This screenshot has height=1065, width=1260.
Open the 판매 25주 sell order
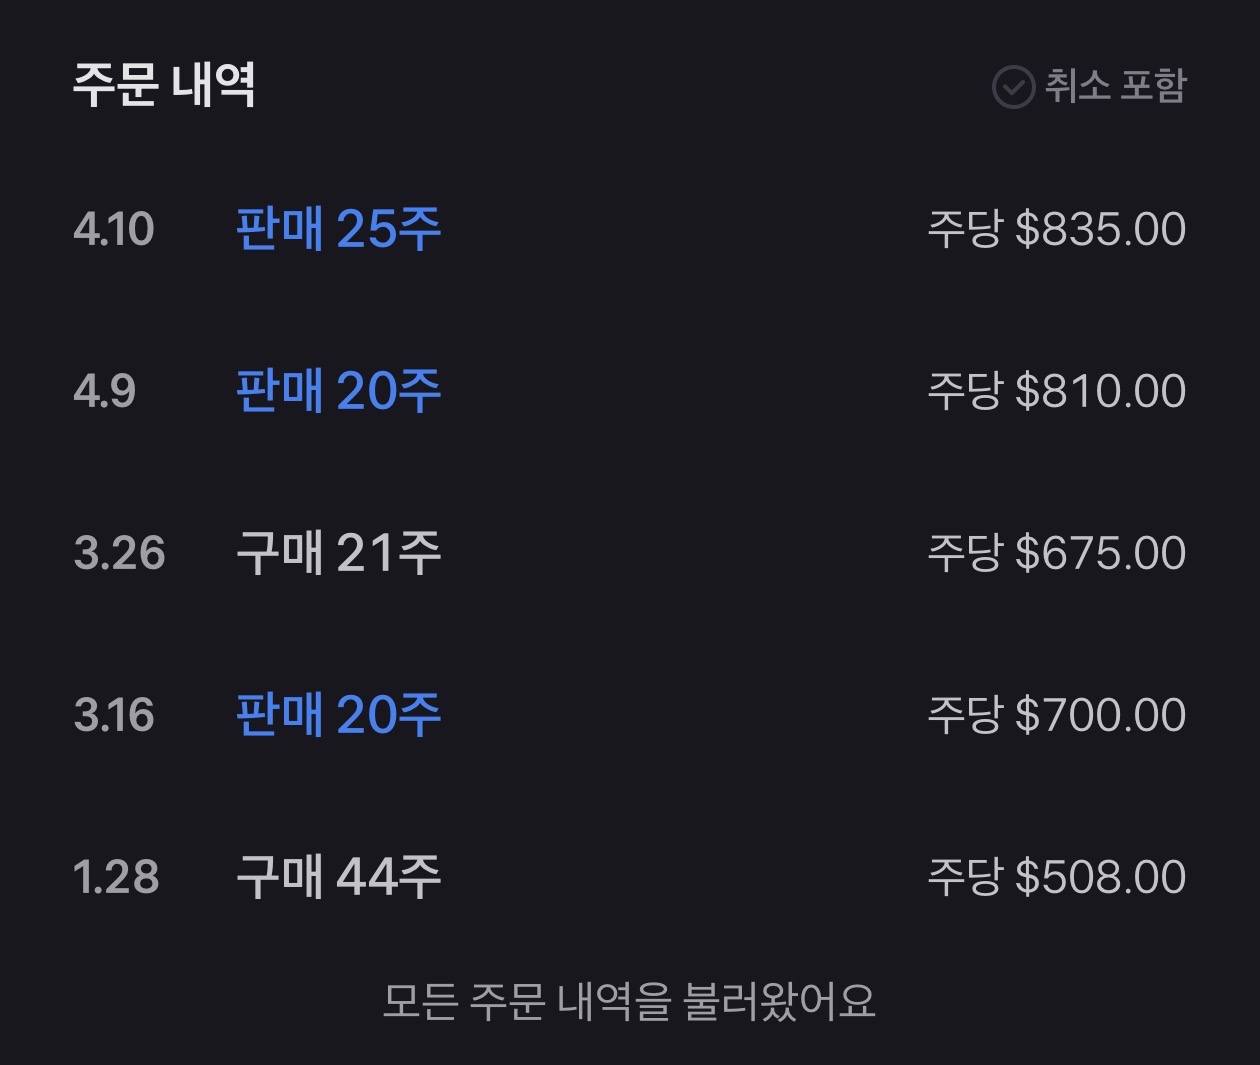(338, 229)
